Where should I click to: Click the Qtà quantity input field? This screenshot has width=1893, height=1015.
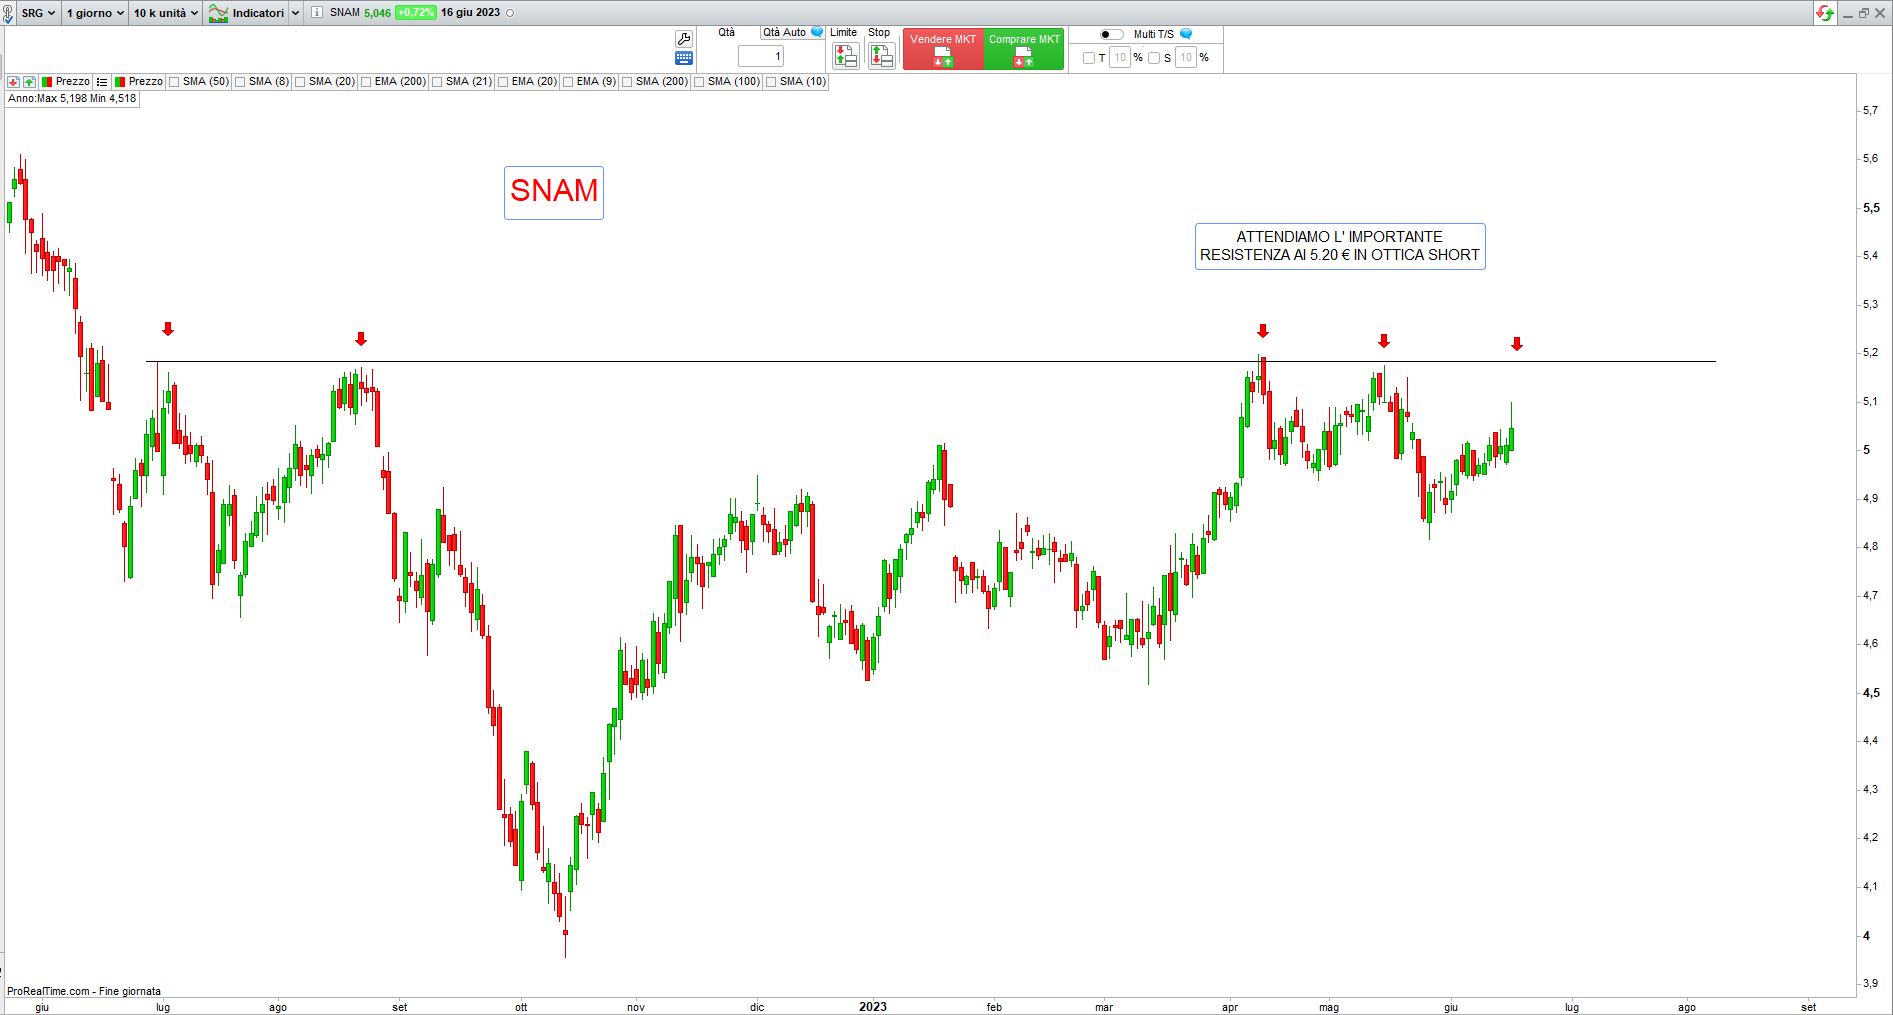(760, 57)
